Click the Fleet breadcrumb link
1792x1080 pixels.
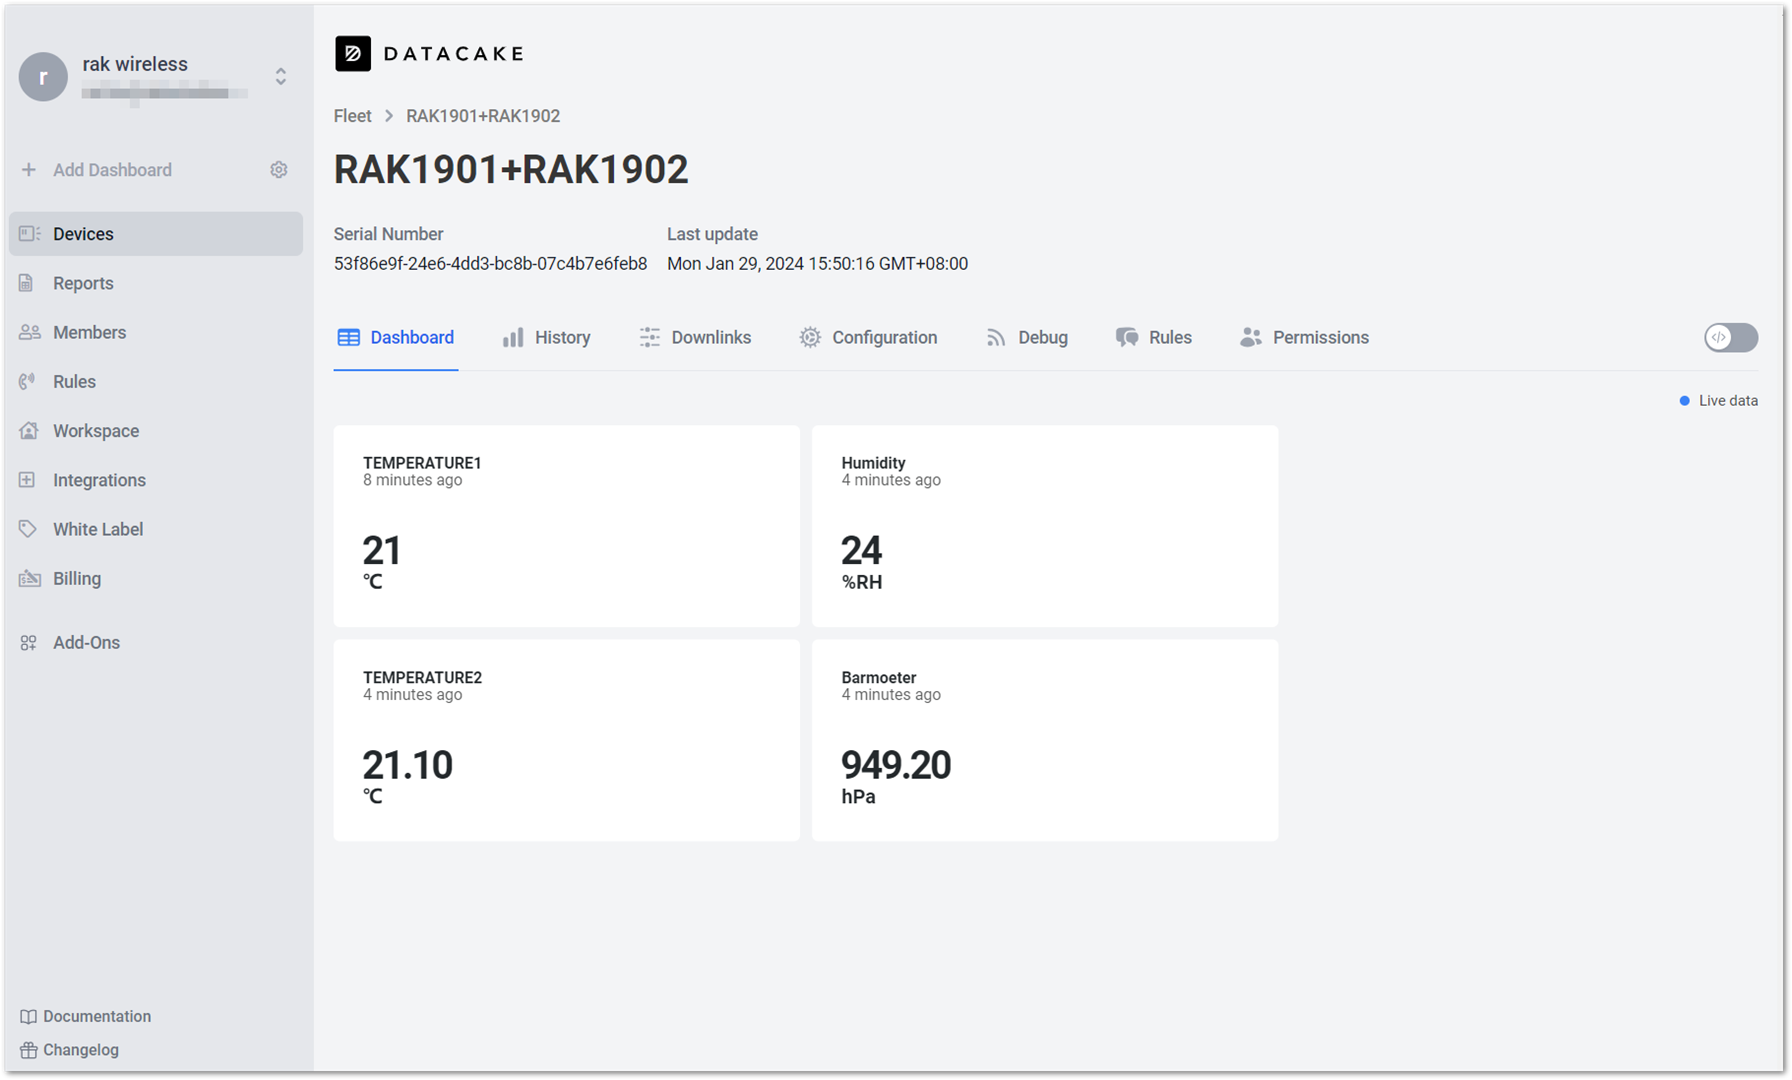pyautogui.click(x=352, y=116)
